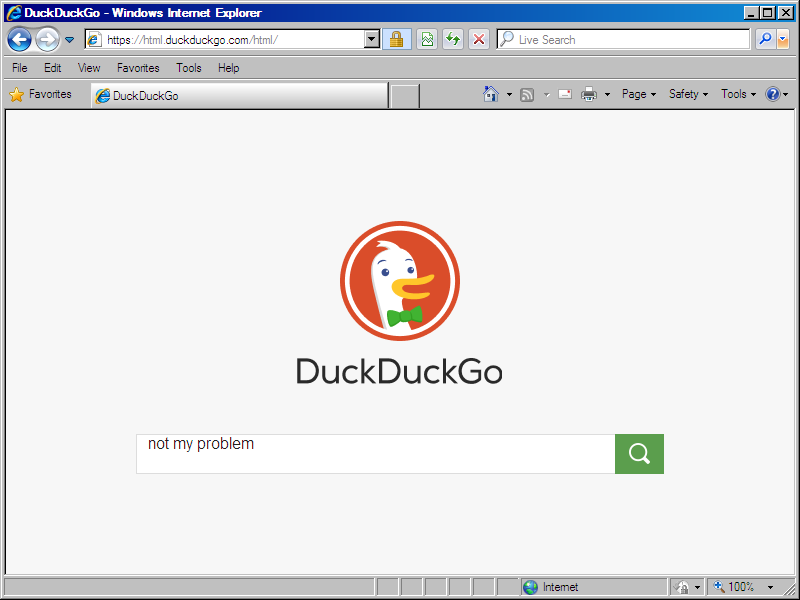The width and height of the screenshot is (800, 600).
Task: Click the Back navigation arrow
Action: coord(19,39)
